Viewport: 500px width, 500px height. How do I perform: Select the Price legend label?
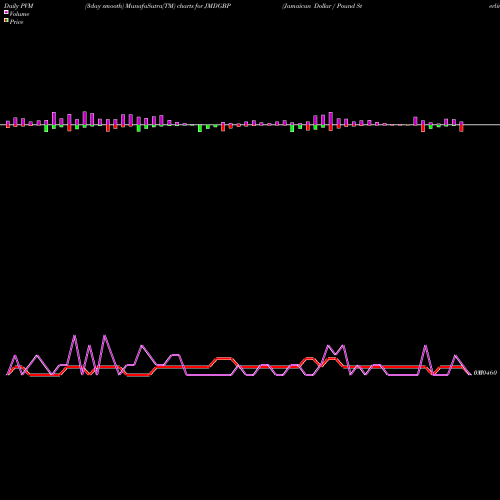click(16, 22)
